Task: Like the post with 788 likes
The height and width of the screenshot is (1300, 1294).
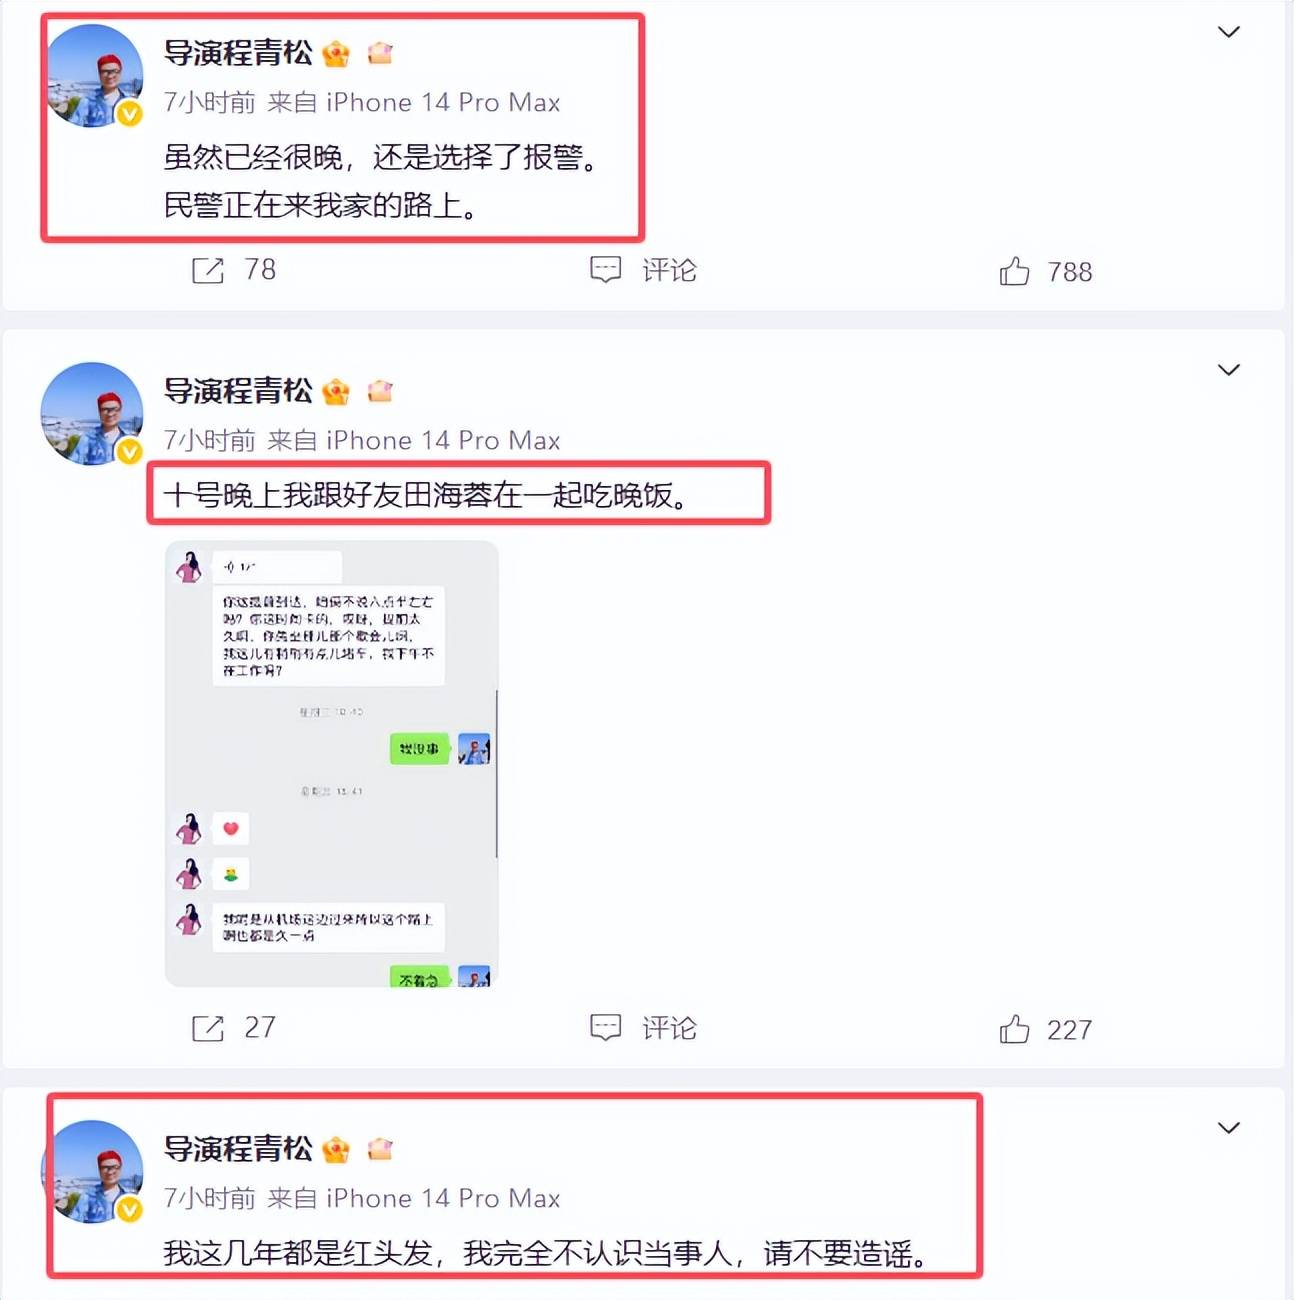Action: (x=1014, y=271)
